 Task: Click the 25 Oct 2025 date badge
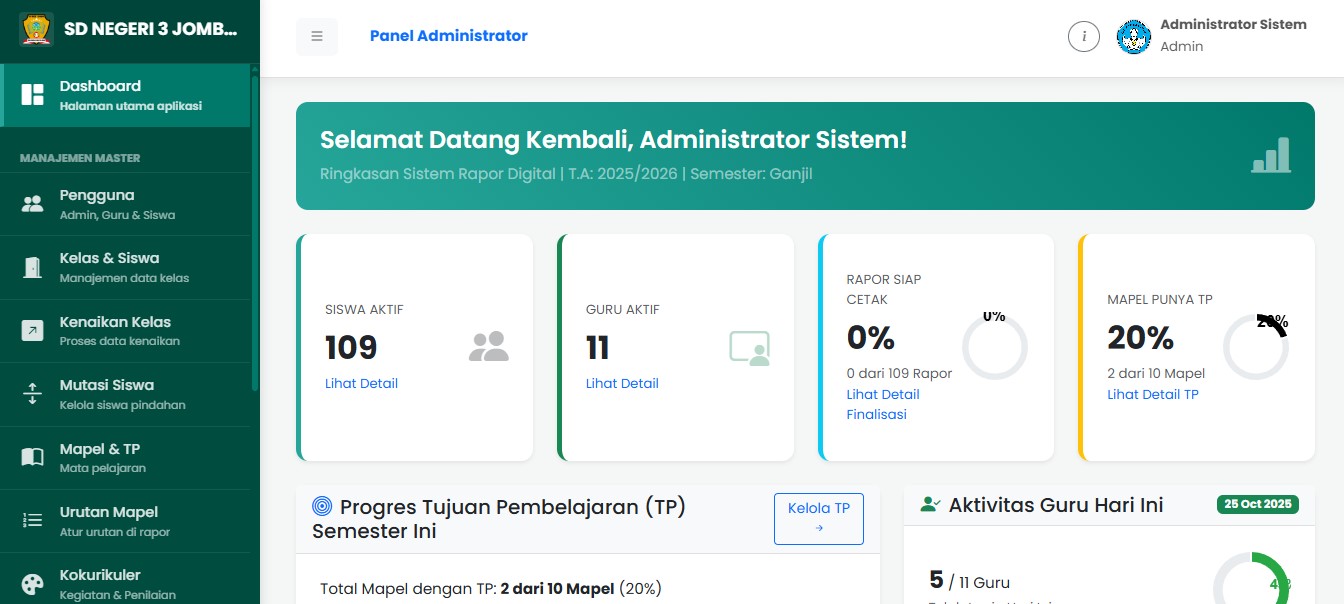coord(1257,505)
